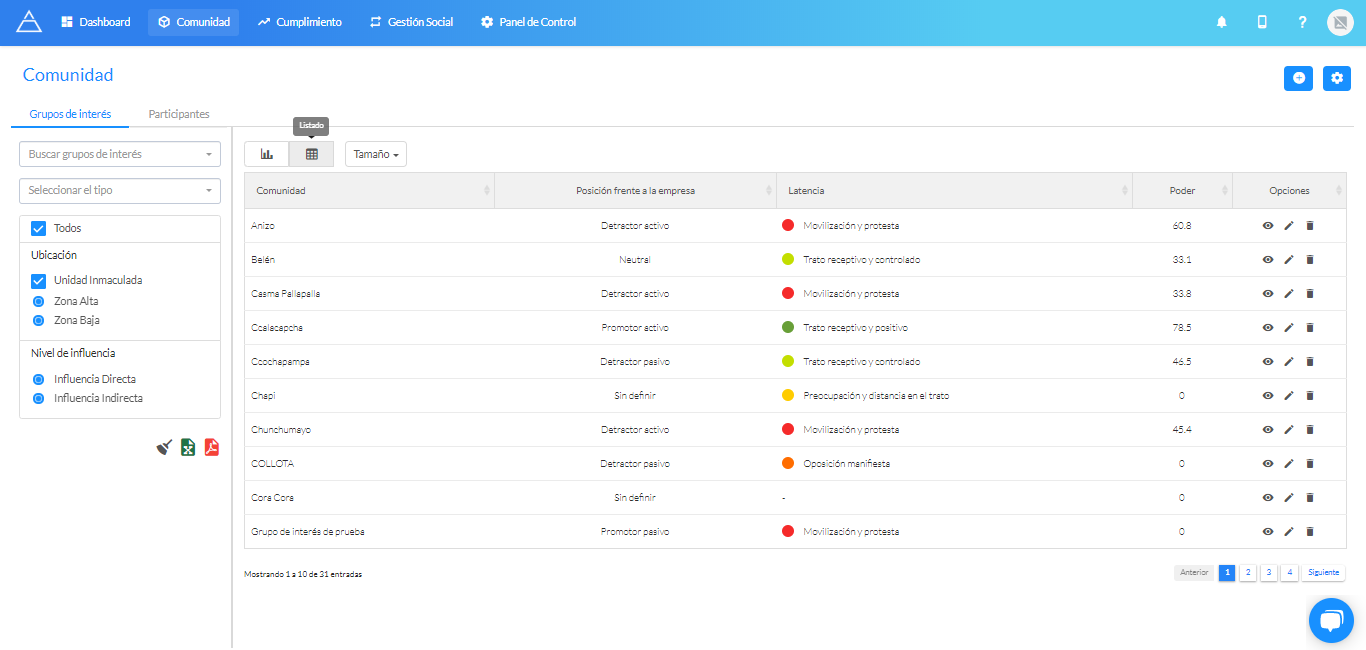This screenshot has height=650, width=1366.
Task: Delete the Ccalacapcha row
Action: [x=1310, y=328]
